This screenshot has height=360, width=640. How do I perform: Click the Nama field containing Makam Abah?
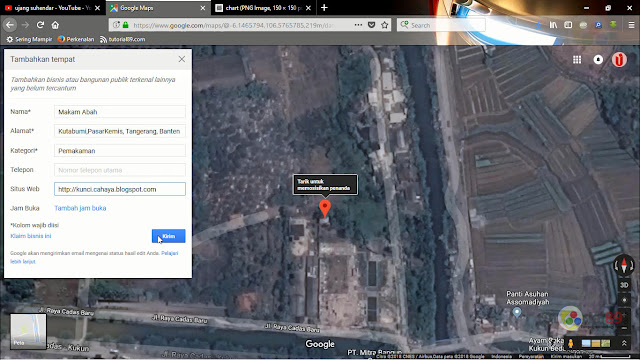click(x=120, y=111)
